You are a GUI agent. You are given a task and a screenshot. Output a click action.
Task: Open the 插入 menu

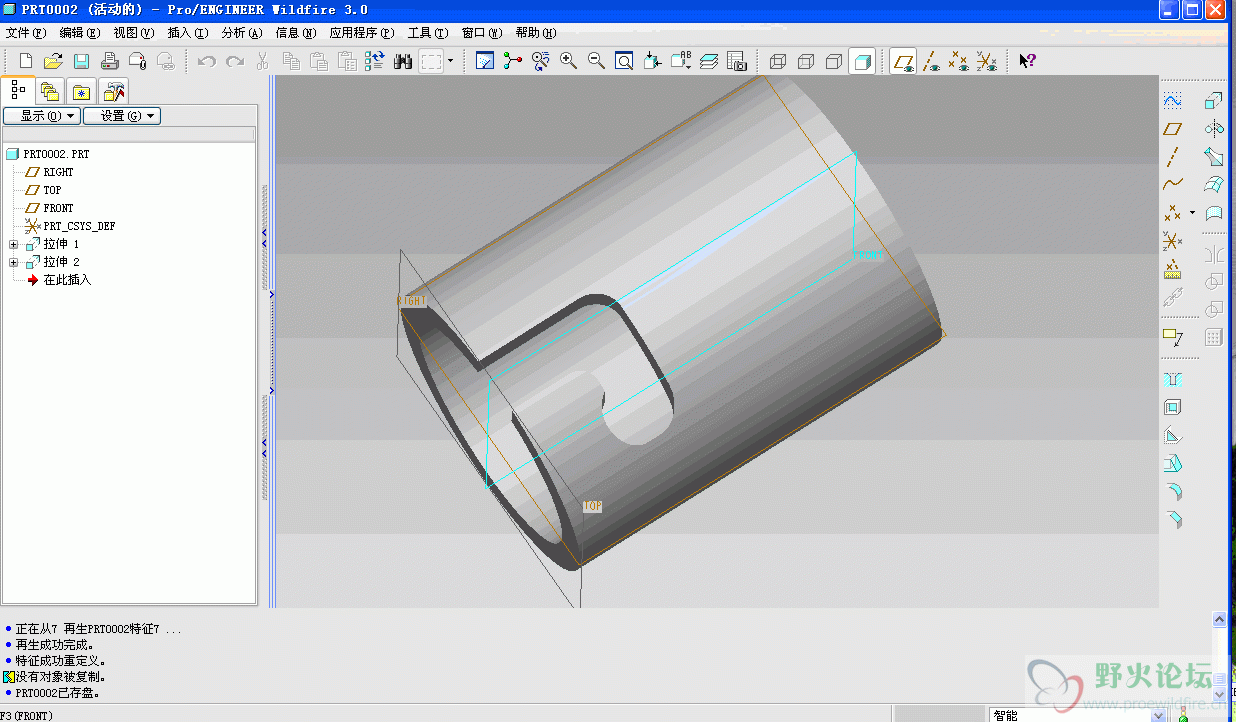(x=188, y=33)
